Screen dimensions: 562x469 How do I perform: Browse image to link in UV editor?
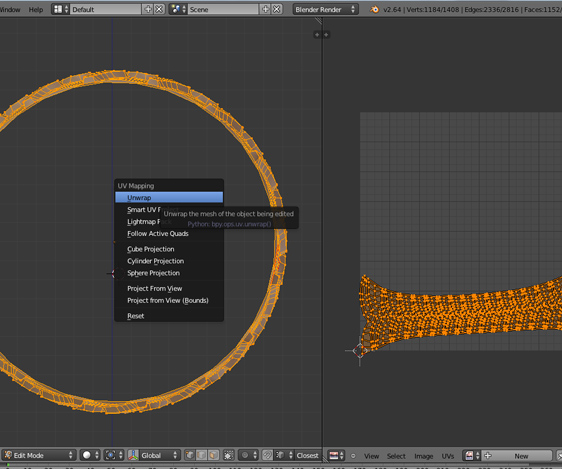point(472,456)
